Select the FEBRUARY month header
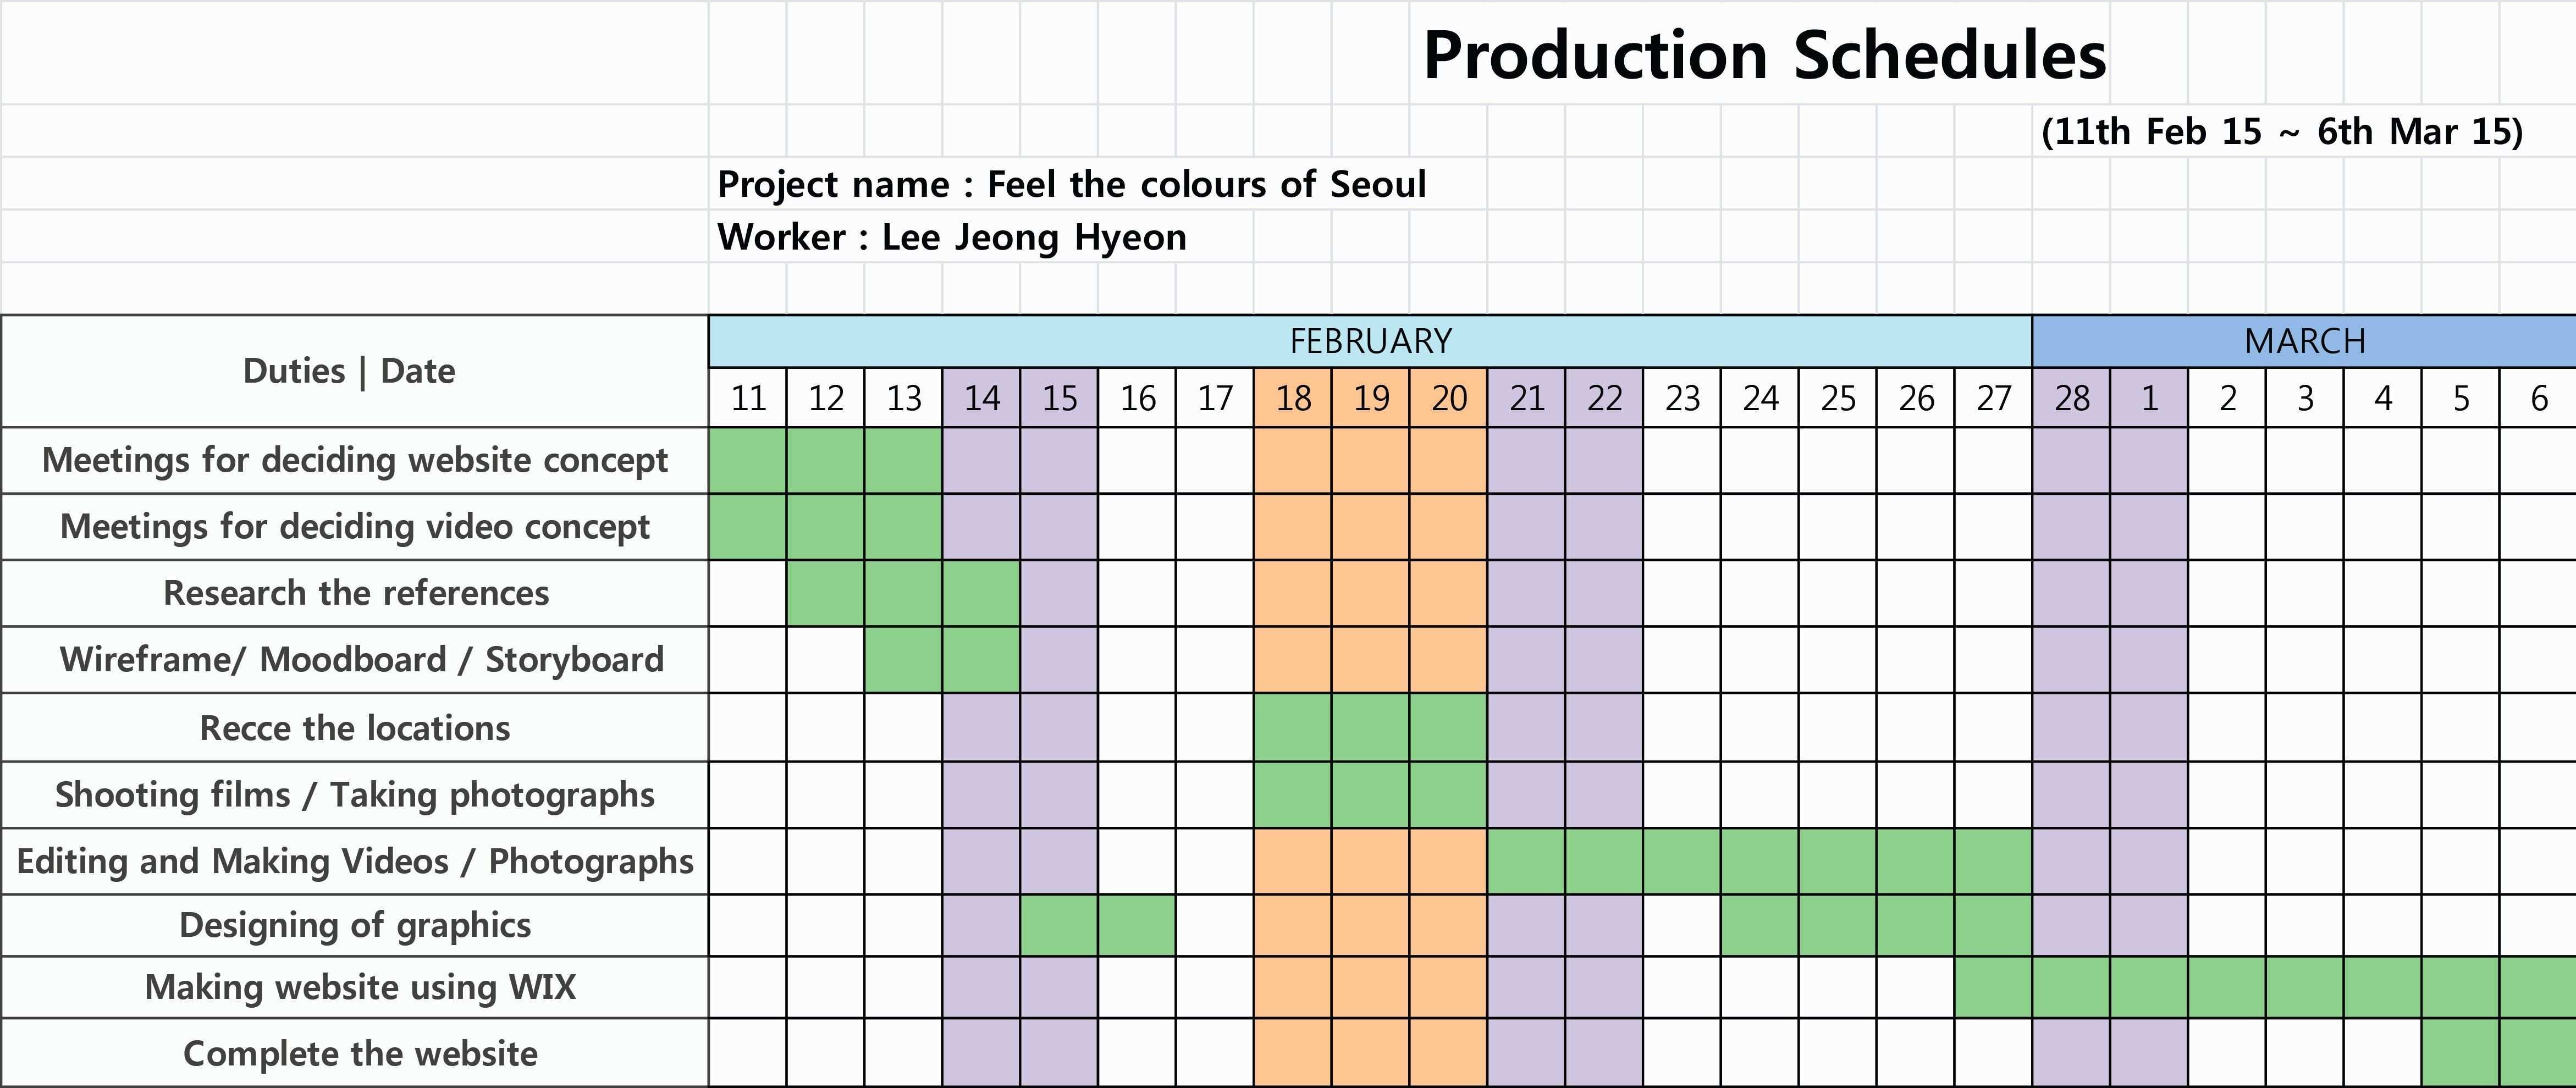This screenshot has height=1088, width=2576. tap(1370, 342)
